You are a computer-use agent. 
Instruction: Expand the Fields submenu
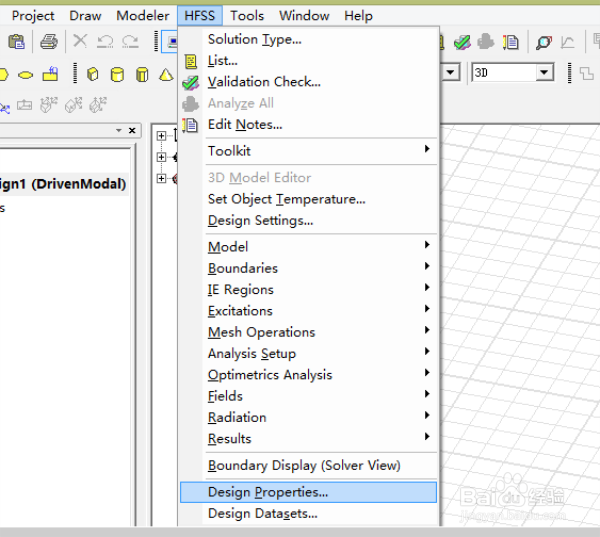coord(308,396)
